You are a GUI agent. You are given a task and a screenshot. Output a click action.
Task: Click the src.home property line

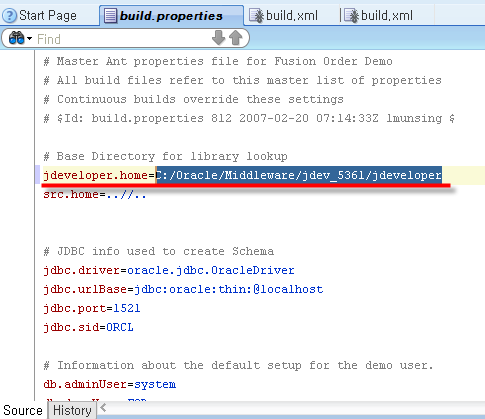(95, 194)
